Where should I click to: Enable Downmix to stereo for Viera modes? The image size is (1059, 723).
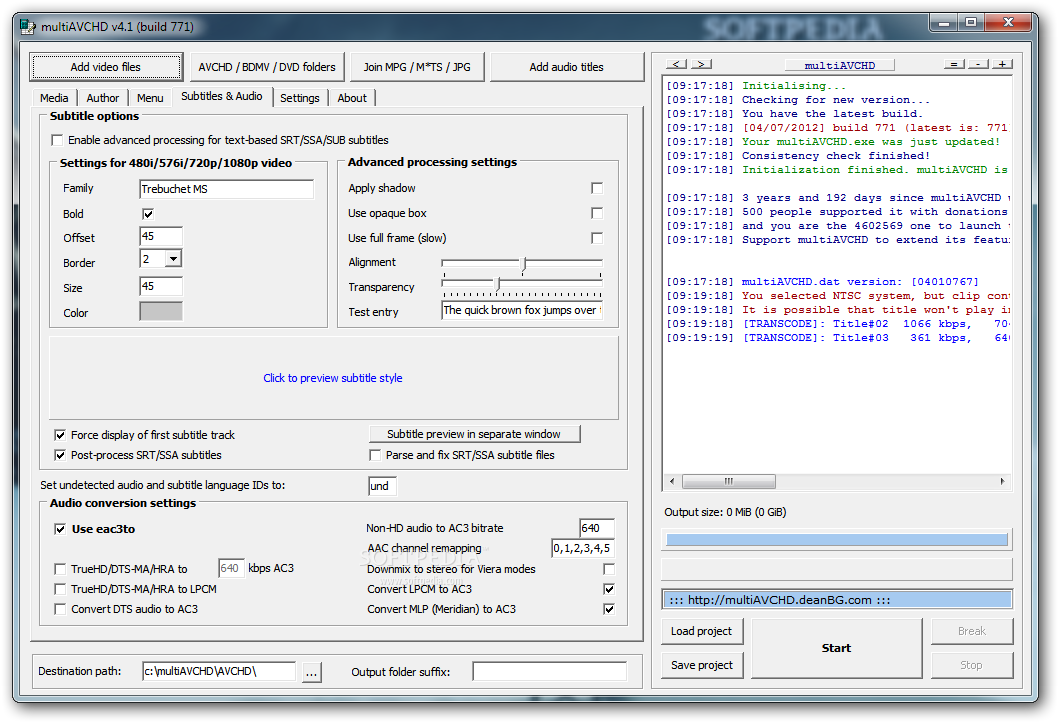pyautogui.click(x=609, y=569)
